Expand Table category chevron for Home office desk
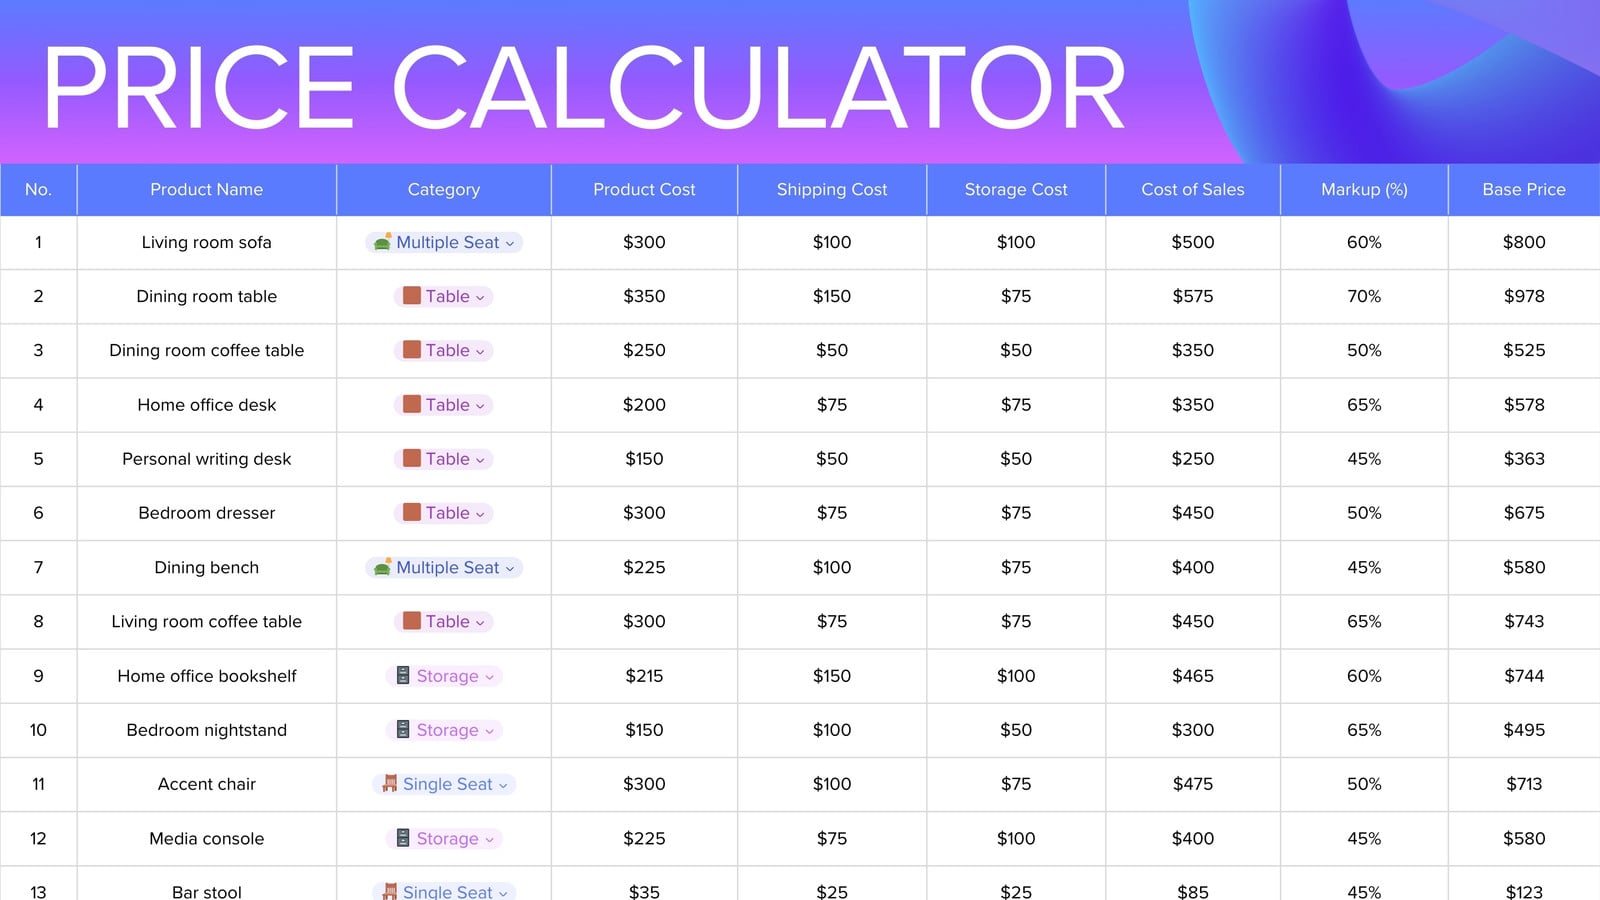Viewport: 1600px width, 900px height. pyautogui.click(x=480, y=406)
